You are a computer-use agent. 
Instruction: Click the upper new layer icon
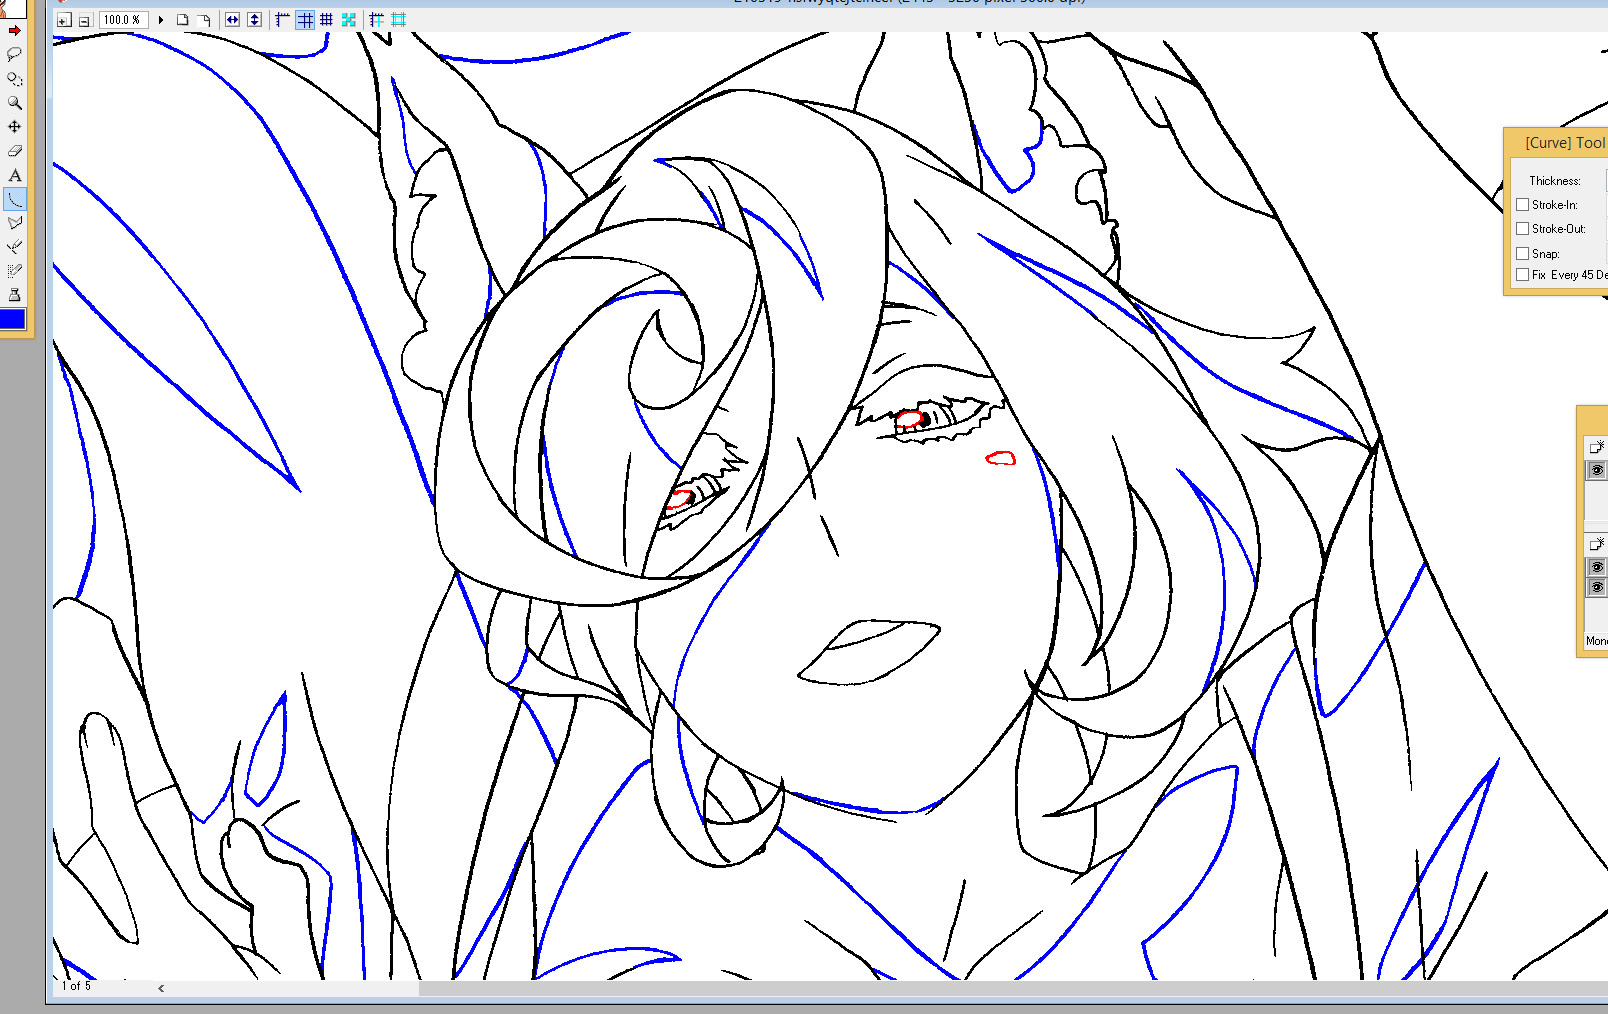pos(1597,447)
